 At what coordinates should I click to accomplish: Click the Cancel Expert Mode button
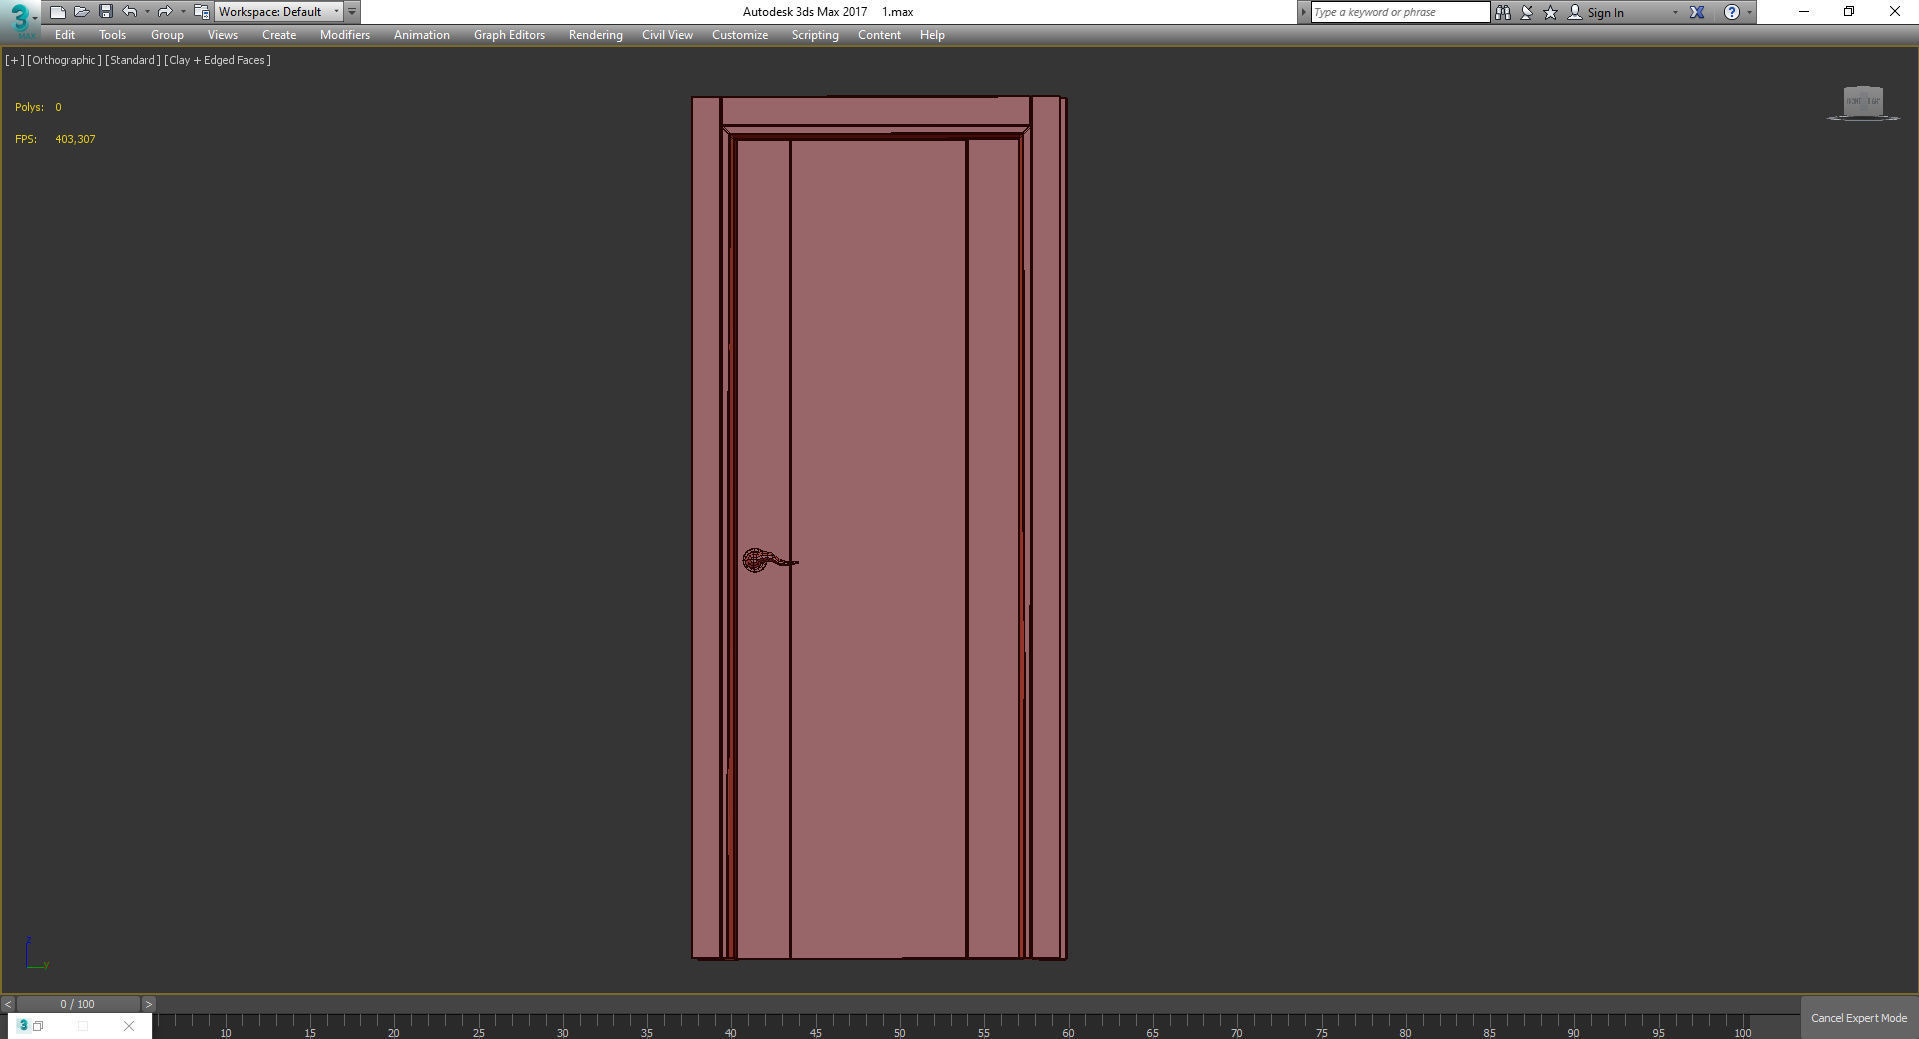click(x=1859, y=1018)
